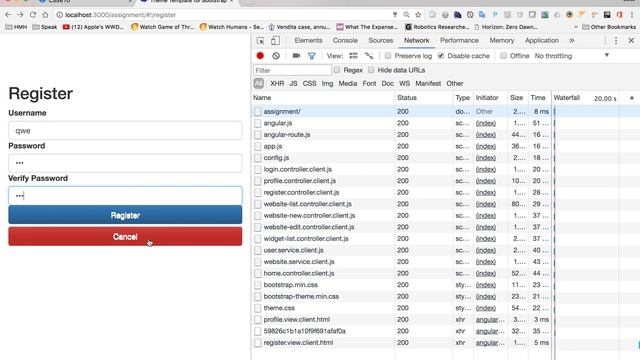Click the network Filter text box
This screenshot has width=640, height=360.
(x=292, y=70)
